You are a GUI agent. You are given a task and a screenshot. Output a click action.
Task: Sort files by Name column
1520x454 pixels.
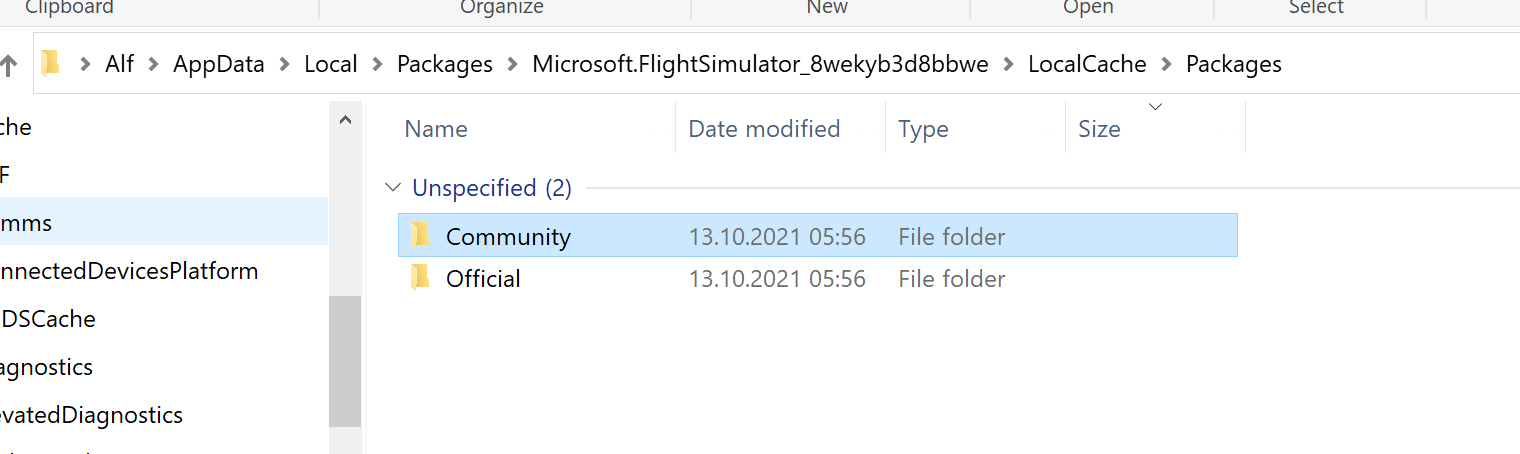click(436, 129)
